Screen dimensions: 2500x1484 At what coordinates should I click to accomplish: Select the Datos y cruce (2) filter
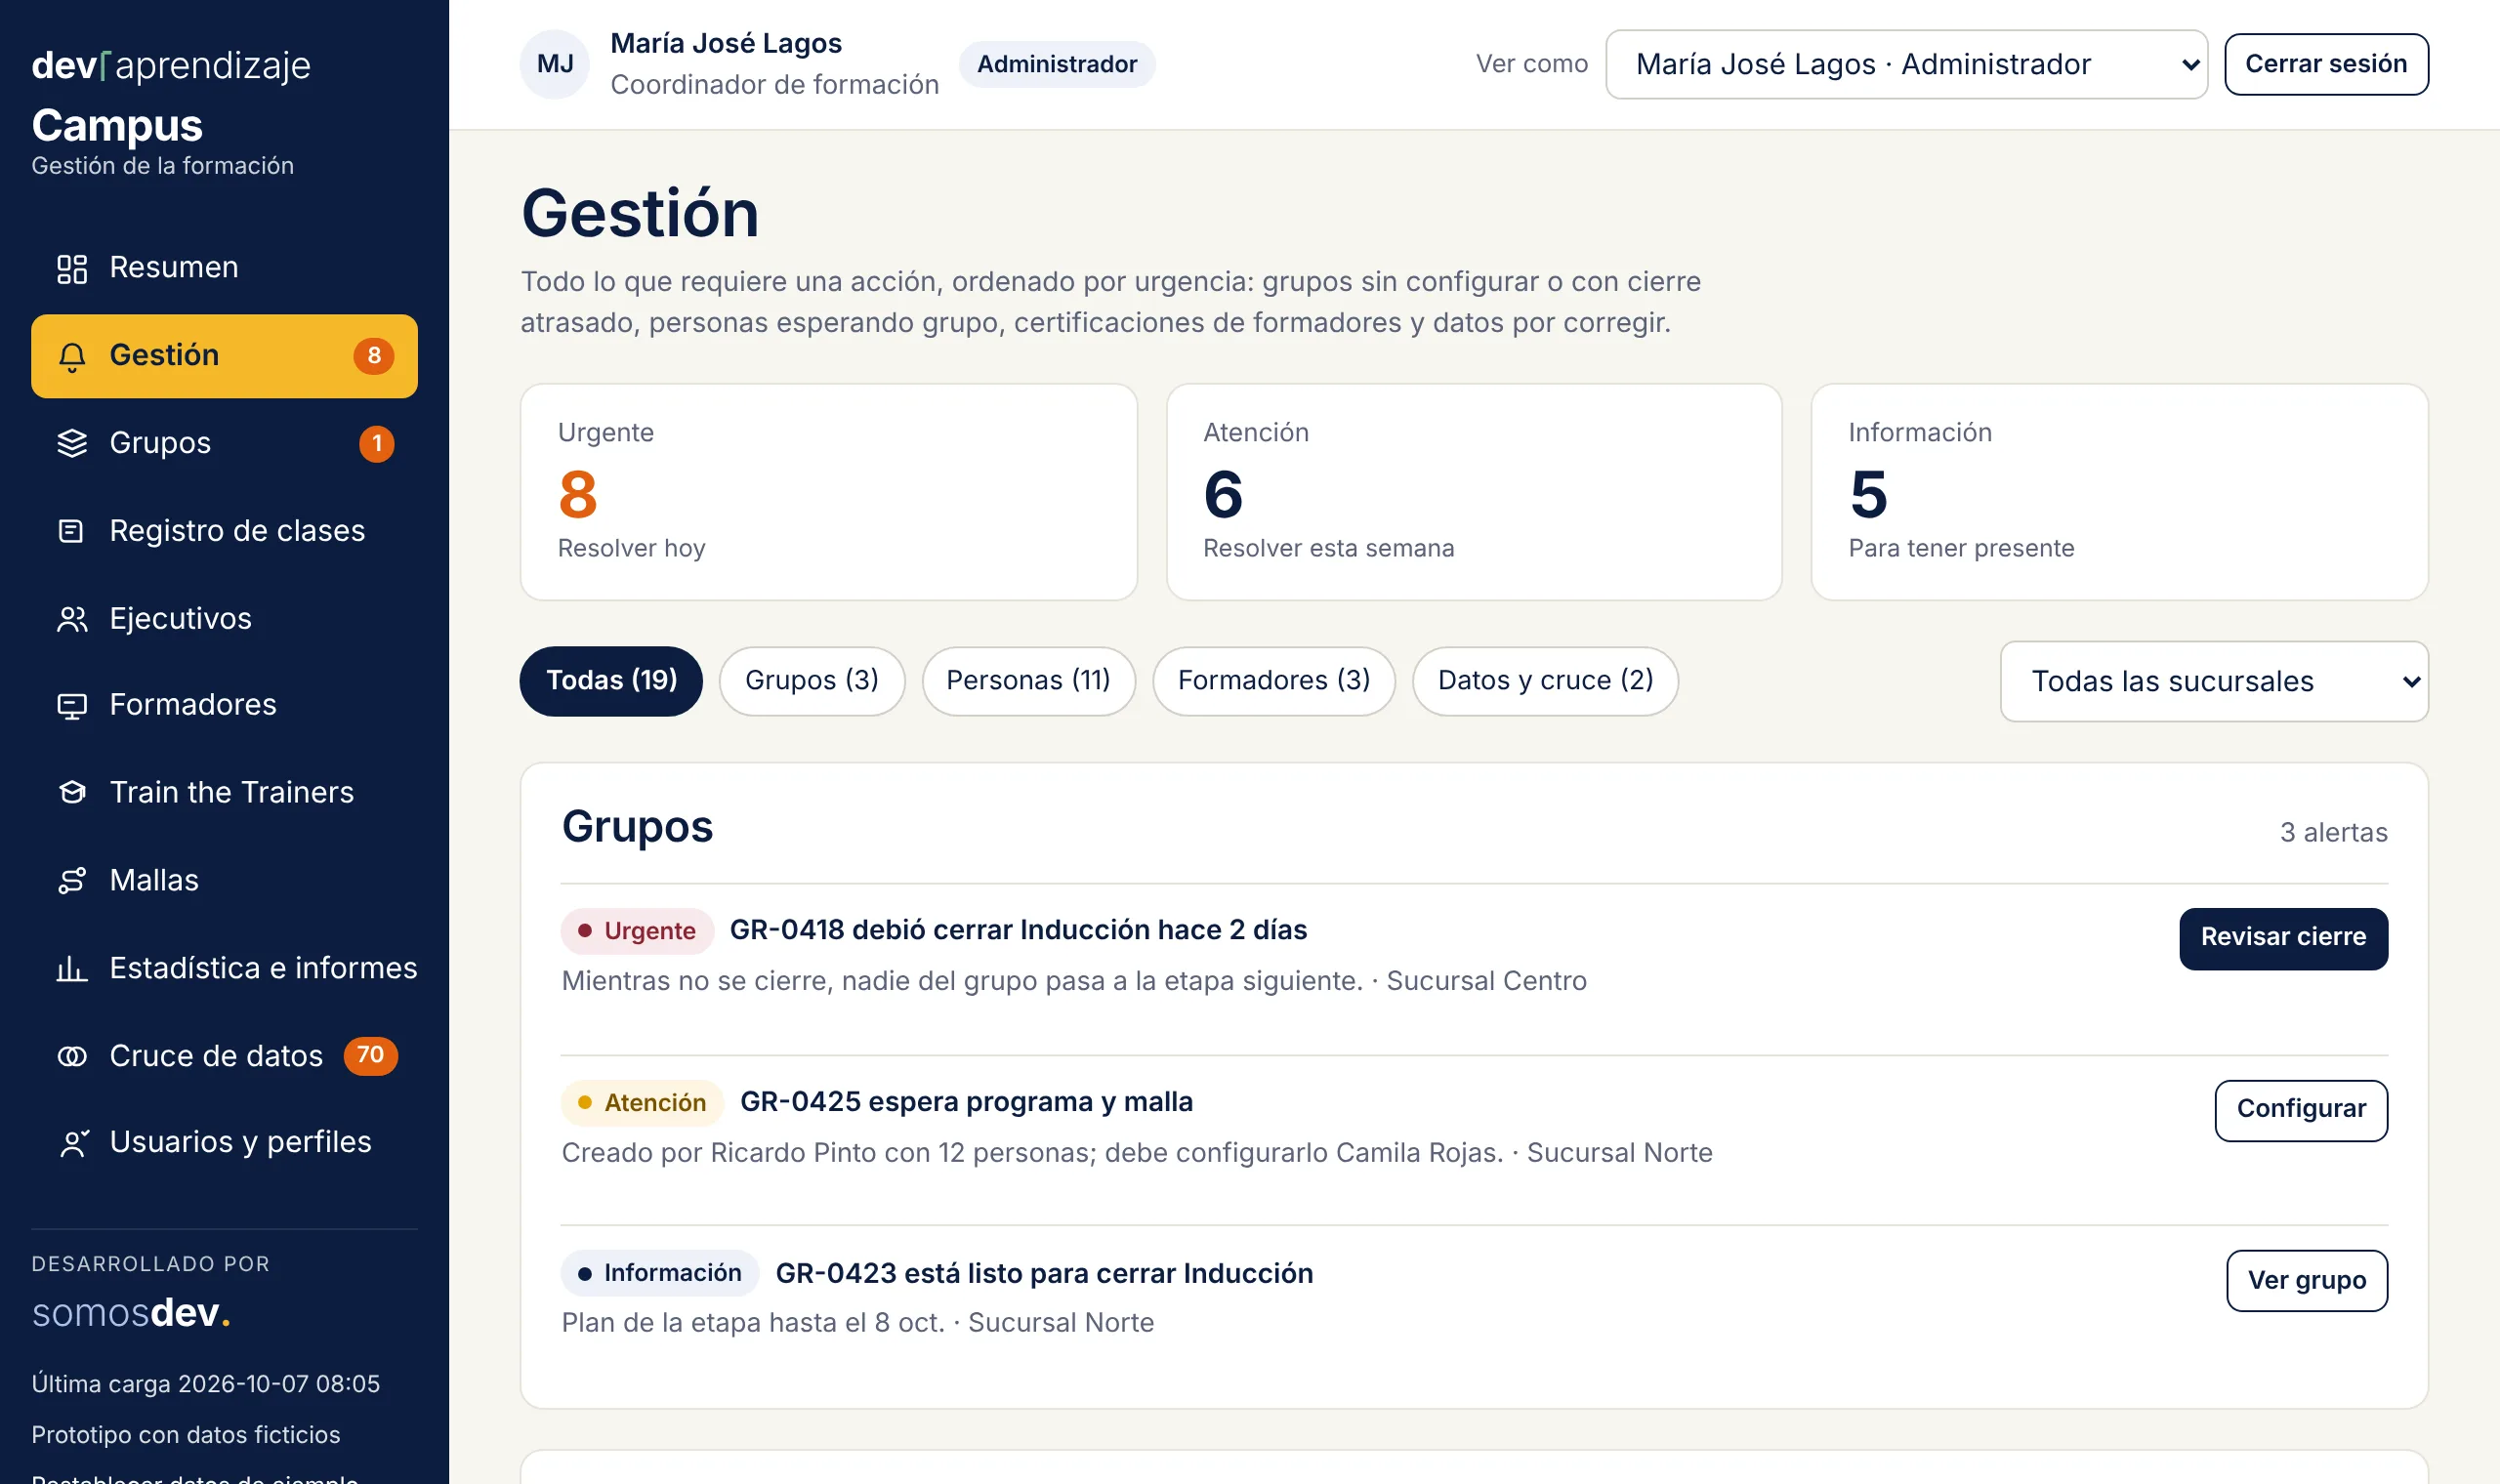(1545, 681)
